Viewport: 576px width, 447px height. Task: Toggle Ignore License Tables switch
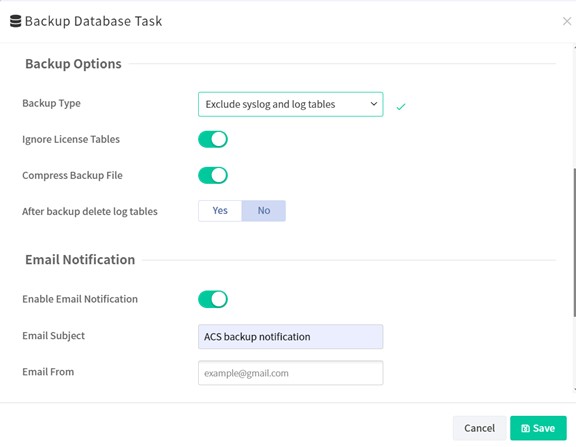213,139
